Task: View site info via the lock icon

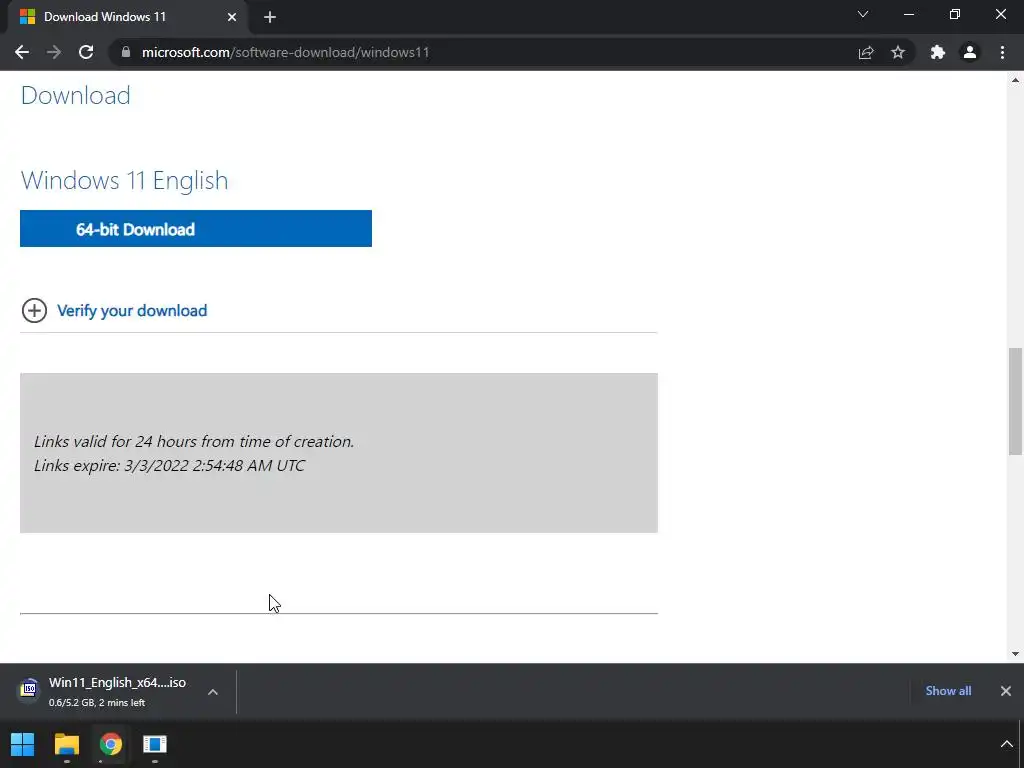Action: tap(126, 52)
